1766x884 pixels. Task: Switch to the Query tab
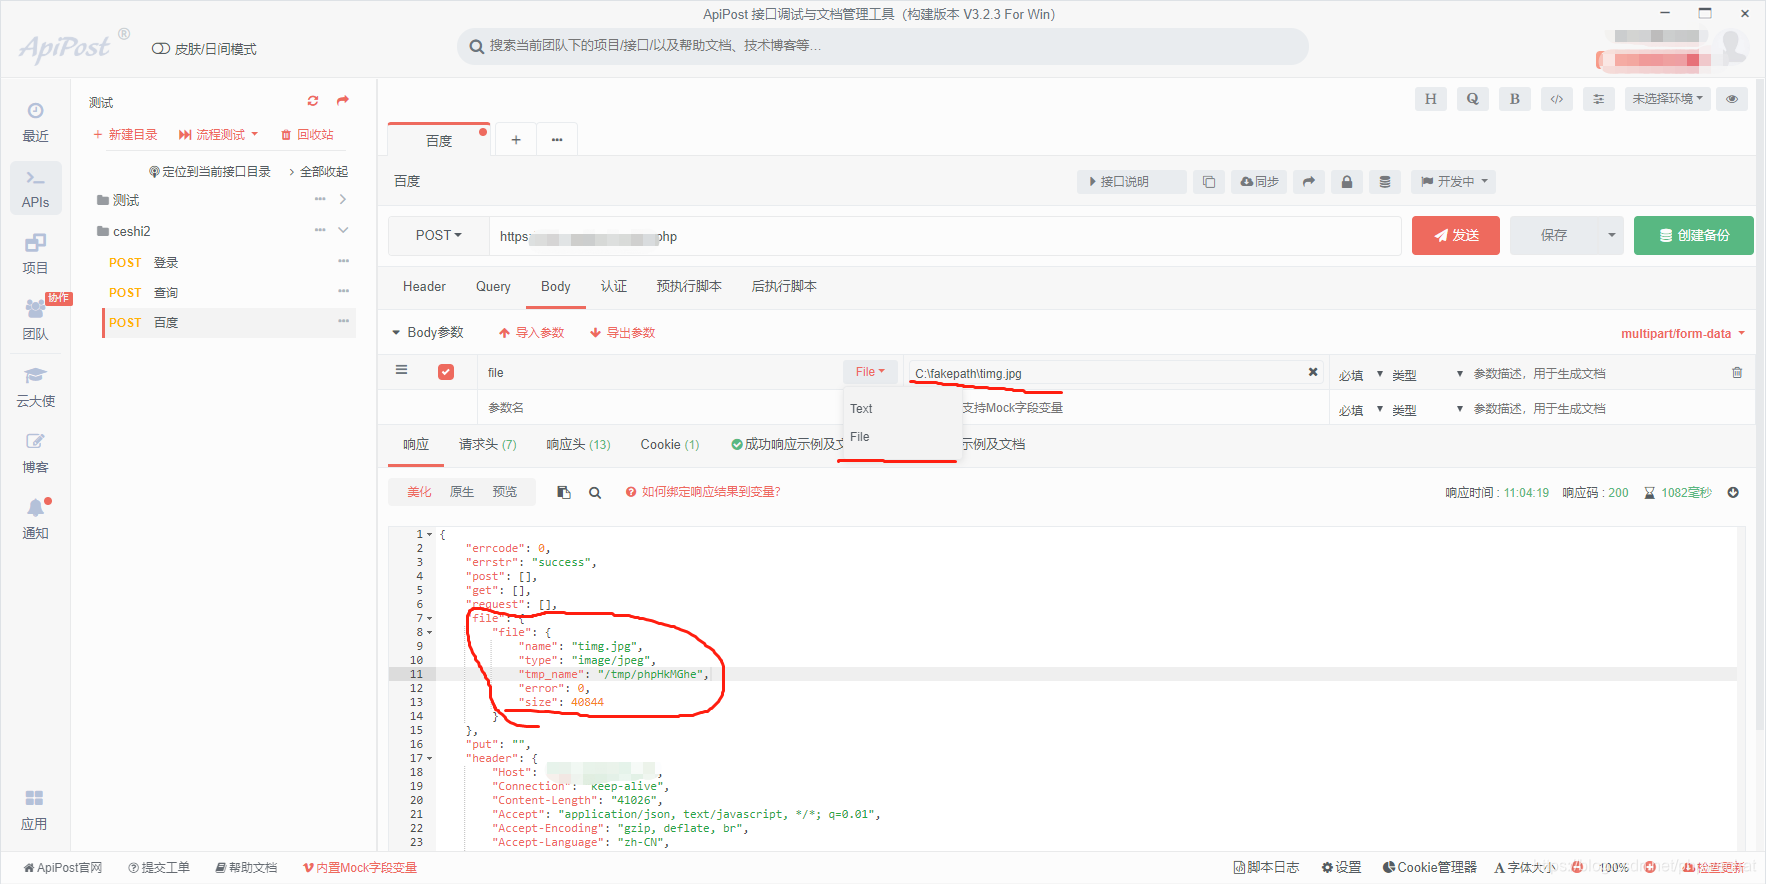pos(493,287)
